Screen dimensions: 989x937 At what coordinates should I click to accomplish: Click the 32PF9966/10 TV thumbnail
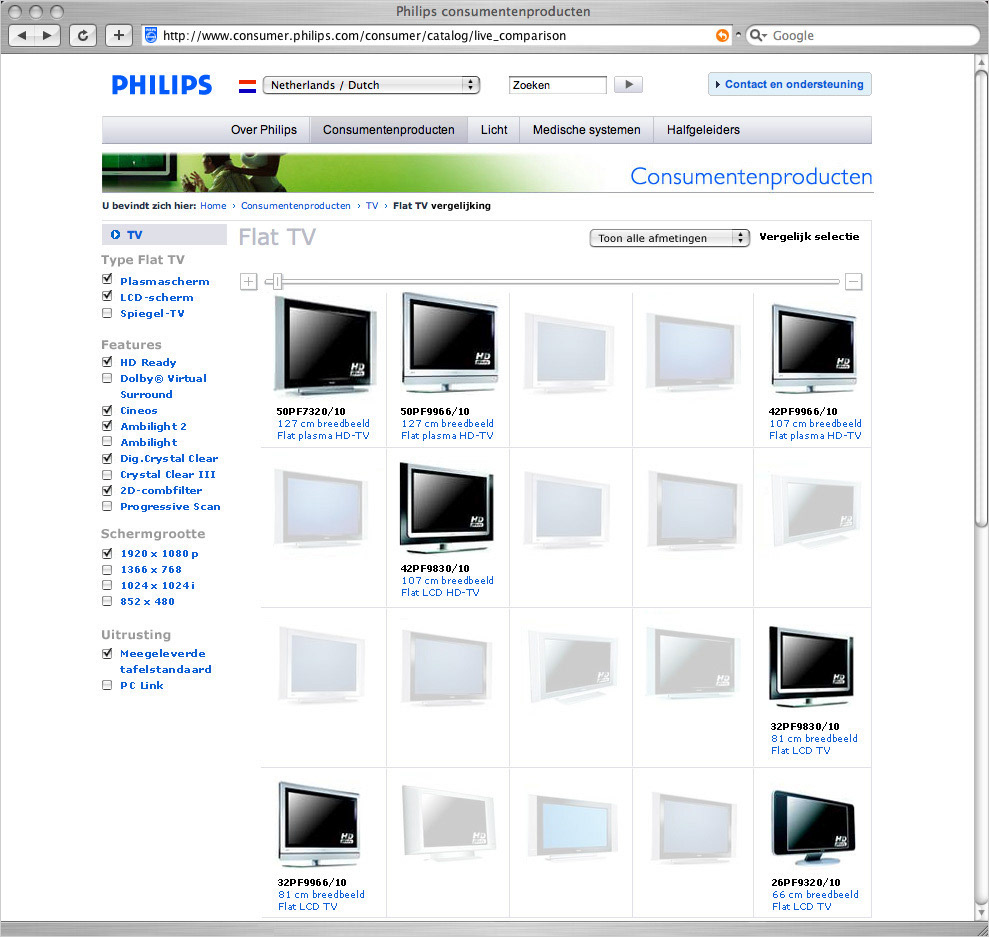tap(319, 825)
